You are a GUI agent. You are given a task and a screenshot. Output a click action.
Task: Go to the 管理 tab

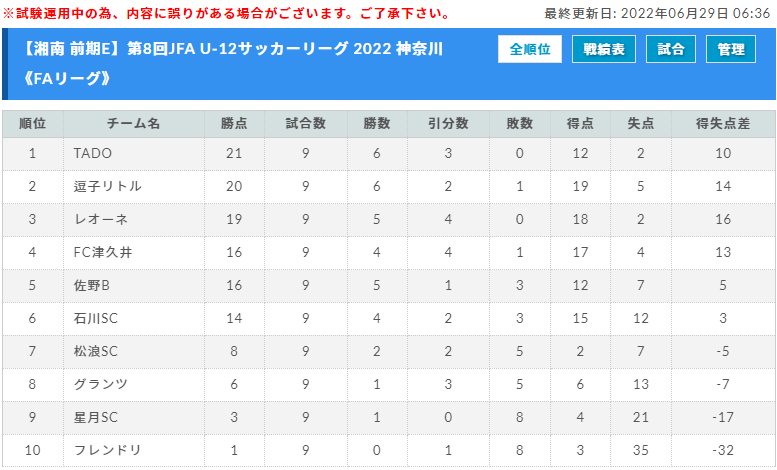pos(730,49)
